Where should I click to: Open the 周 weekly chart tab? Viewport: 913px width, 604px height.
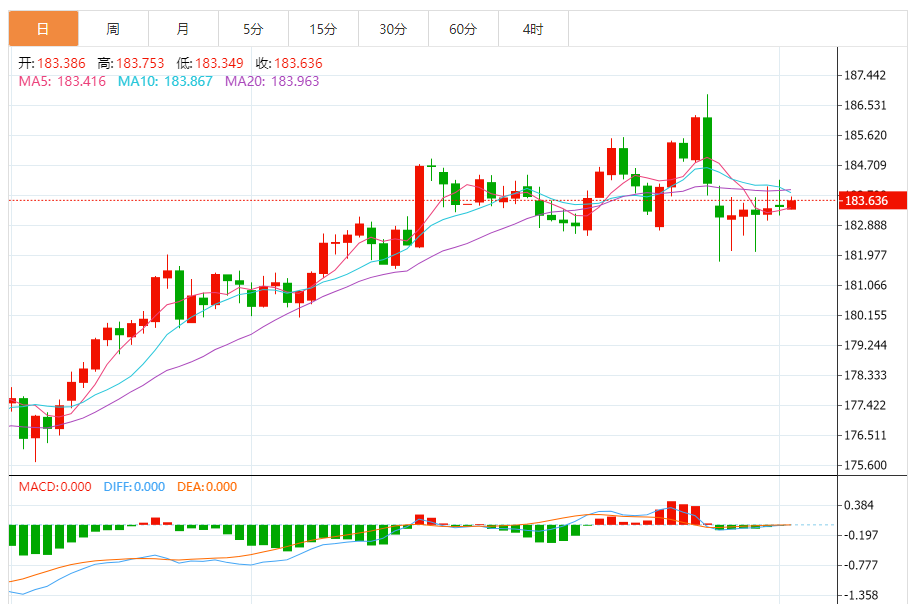[113, 29]
